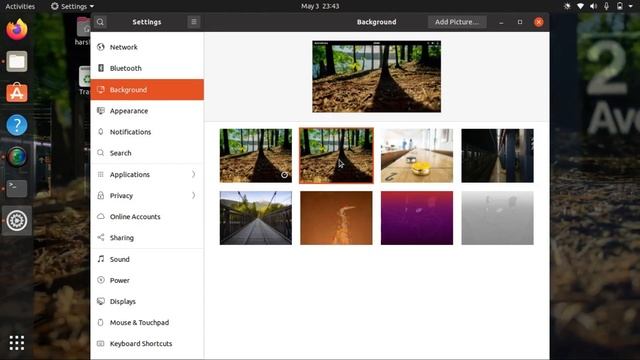This screenshot has width=640, height=360.
Task: Open the Bluetooth settings panel
Action: (x=147, y=68)
